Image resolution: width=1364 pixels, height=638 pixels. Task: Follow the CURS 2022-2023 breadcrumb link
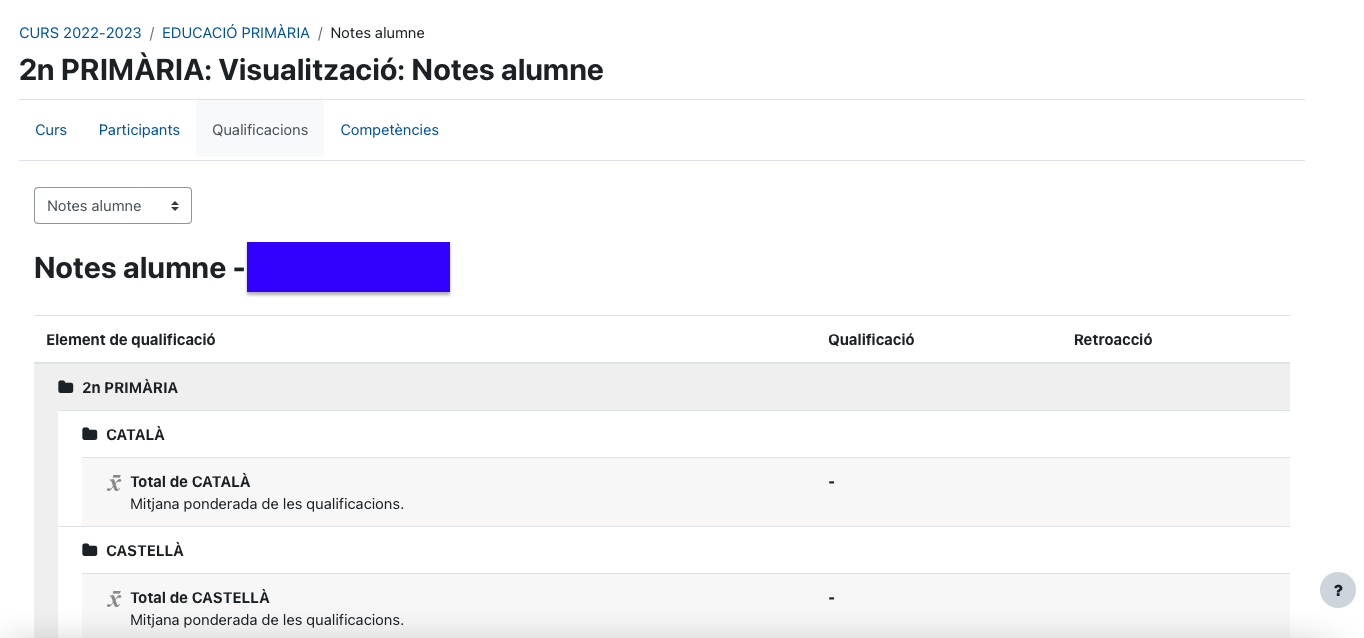point(80,33)
